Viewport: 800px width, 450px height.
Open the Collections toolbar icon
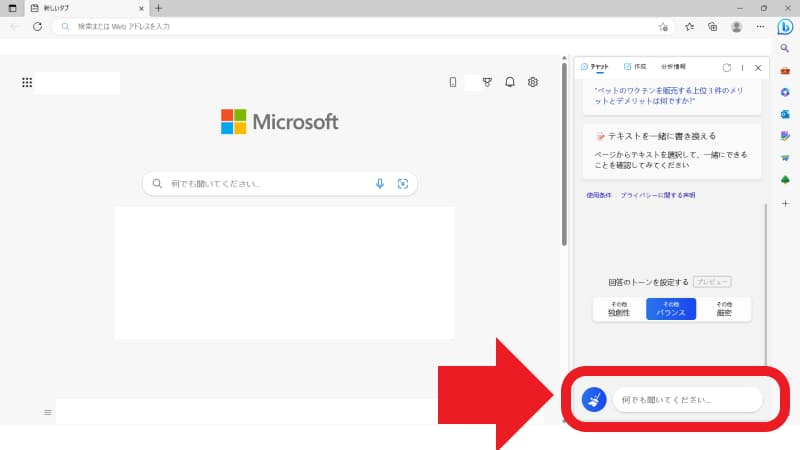pos(713,27)
